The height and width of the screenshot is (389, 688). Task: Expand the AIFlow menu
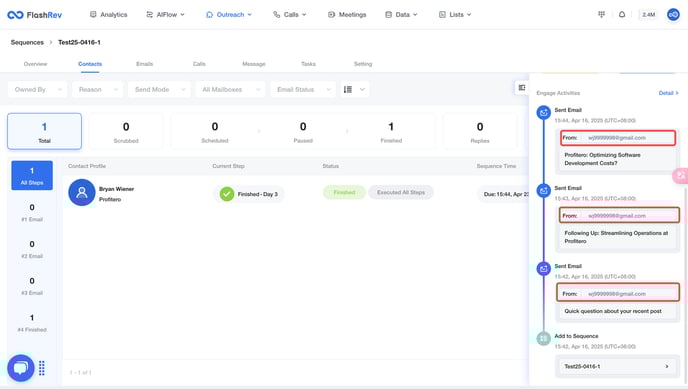coord(165,14)
